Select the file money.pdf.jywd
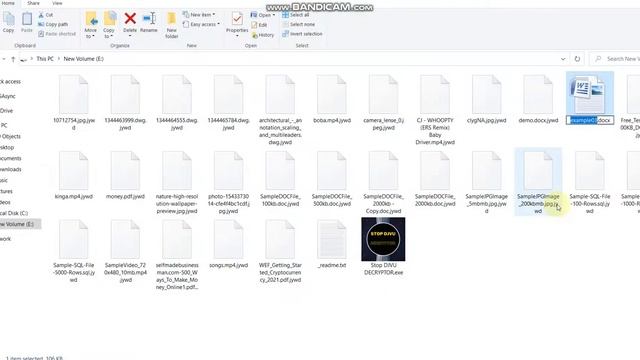This screenshot has height=360, width=640. (x=125, y=176)
